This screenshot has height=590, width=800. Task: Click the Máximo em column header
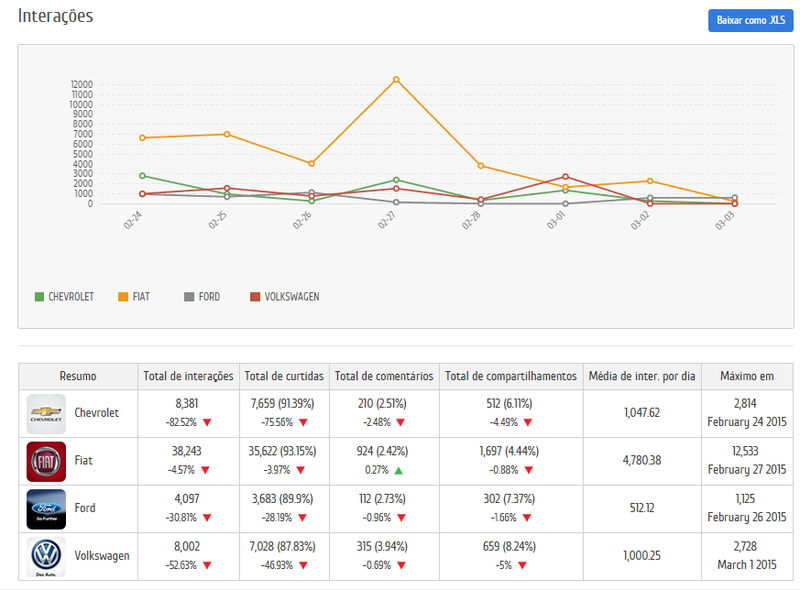(747, 376)
